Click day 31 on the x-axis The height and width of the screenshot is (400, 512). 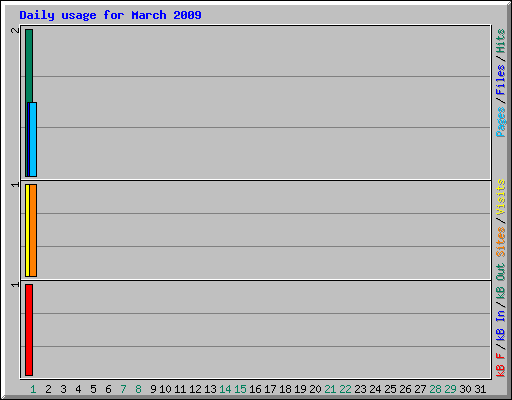point(480,389)
